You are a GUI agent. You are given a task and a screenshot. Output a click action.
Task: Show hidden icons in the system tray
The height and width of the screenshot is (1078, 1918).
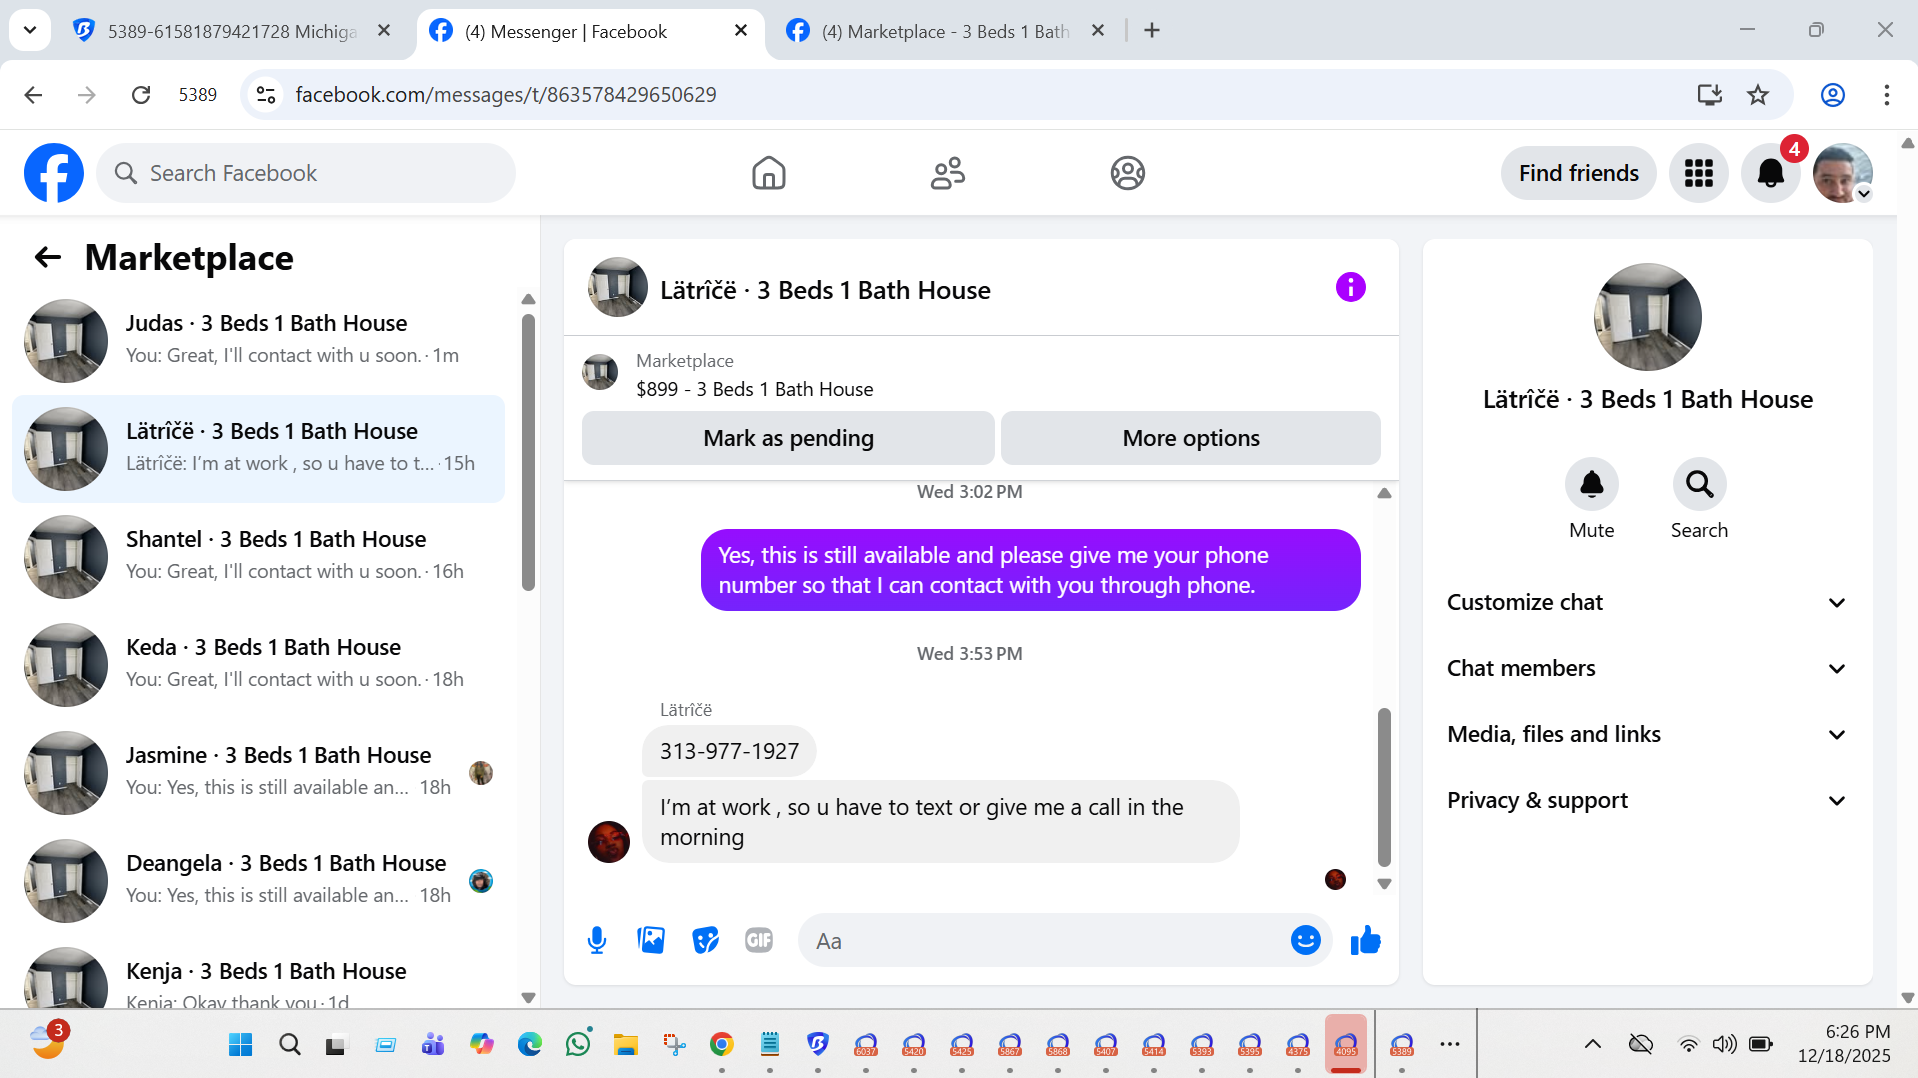1592,1045
